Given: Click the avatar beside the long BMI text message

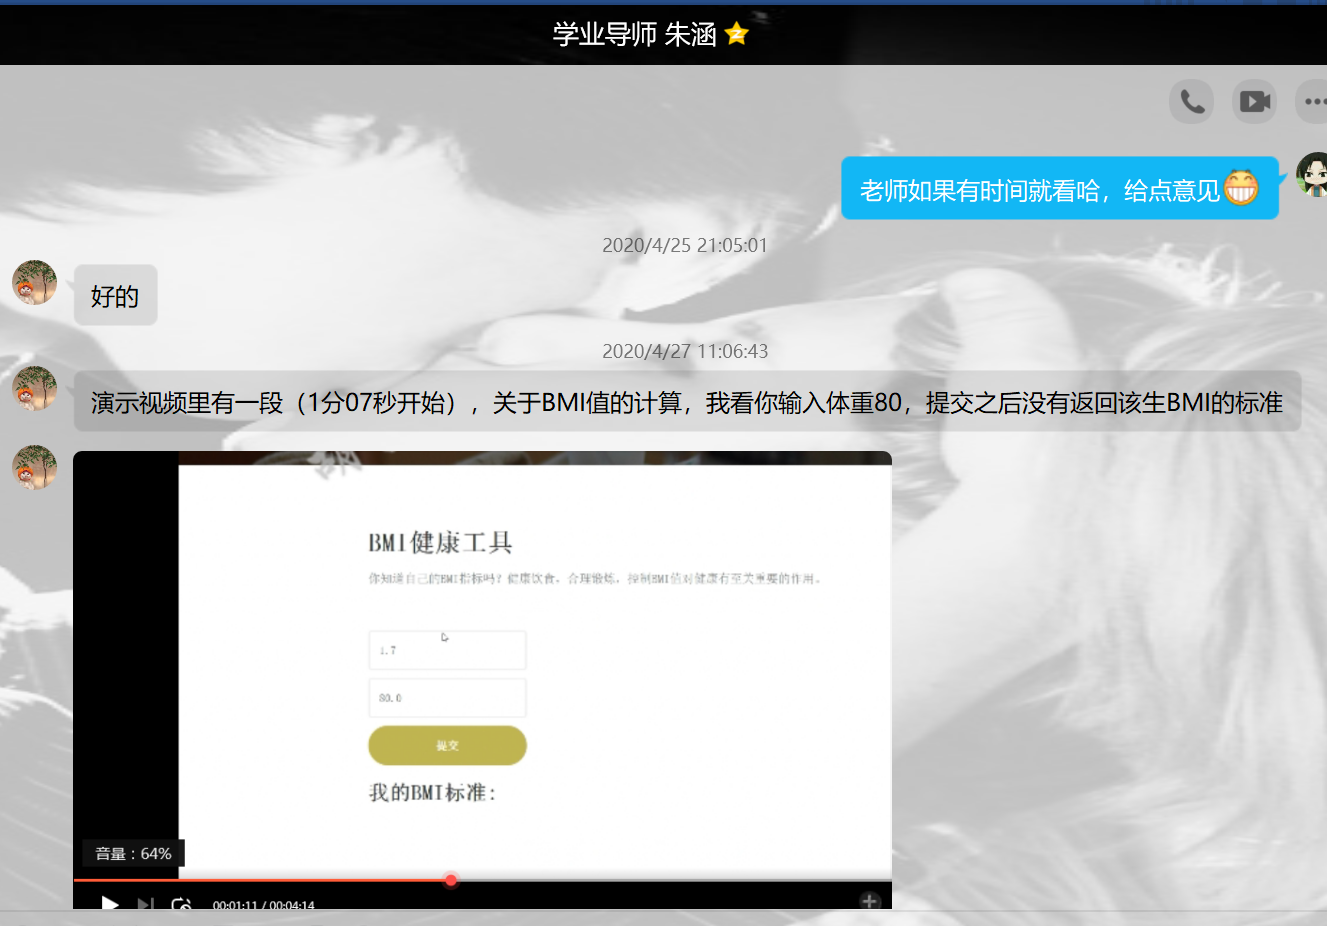Looking at the screenshot, I should point(35,388).
